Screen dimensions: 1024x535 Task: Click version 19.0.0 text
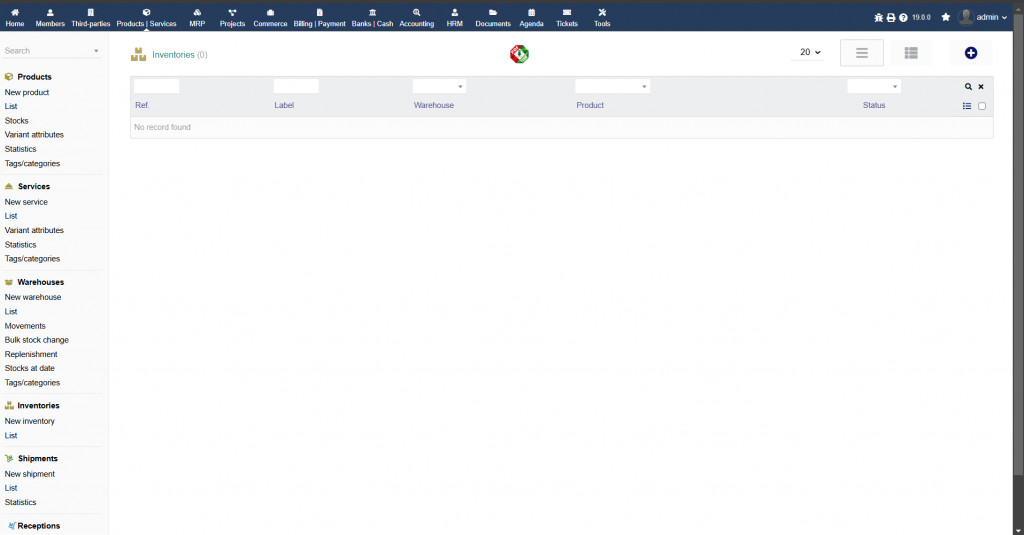pyautogui.click(x=921, y=18)
